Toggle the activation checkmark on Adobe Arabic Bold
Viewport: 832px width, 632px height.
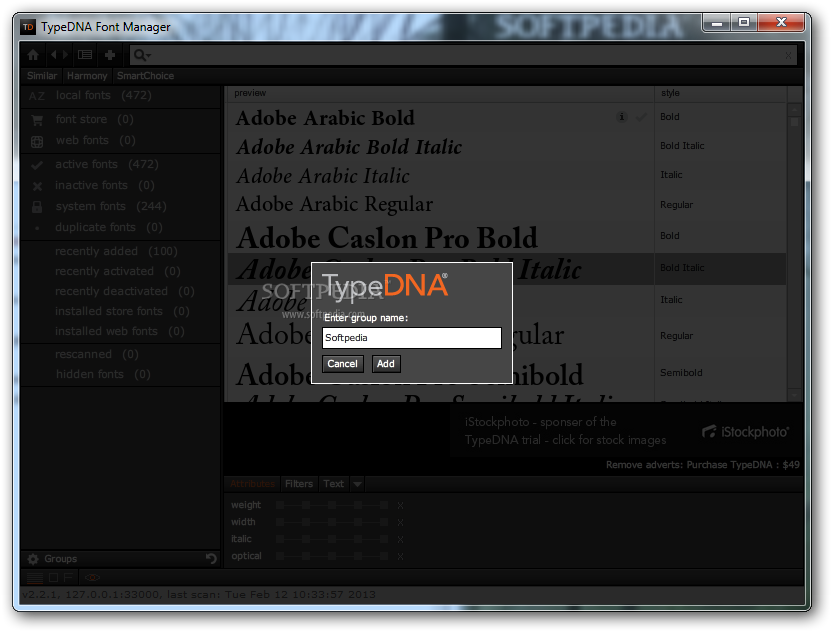tap(641, 117)
